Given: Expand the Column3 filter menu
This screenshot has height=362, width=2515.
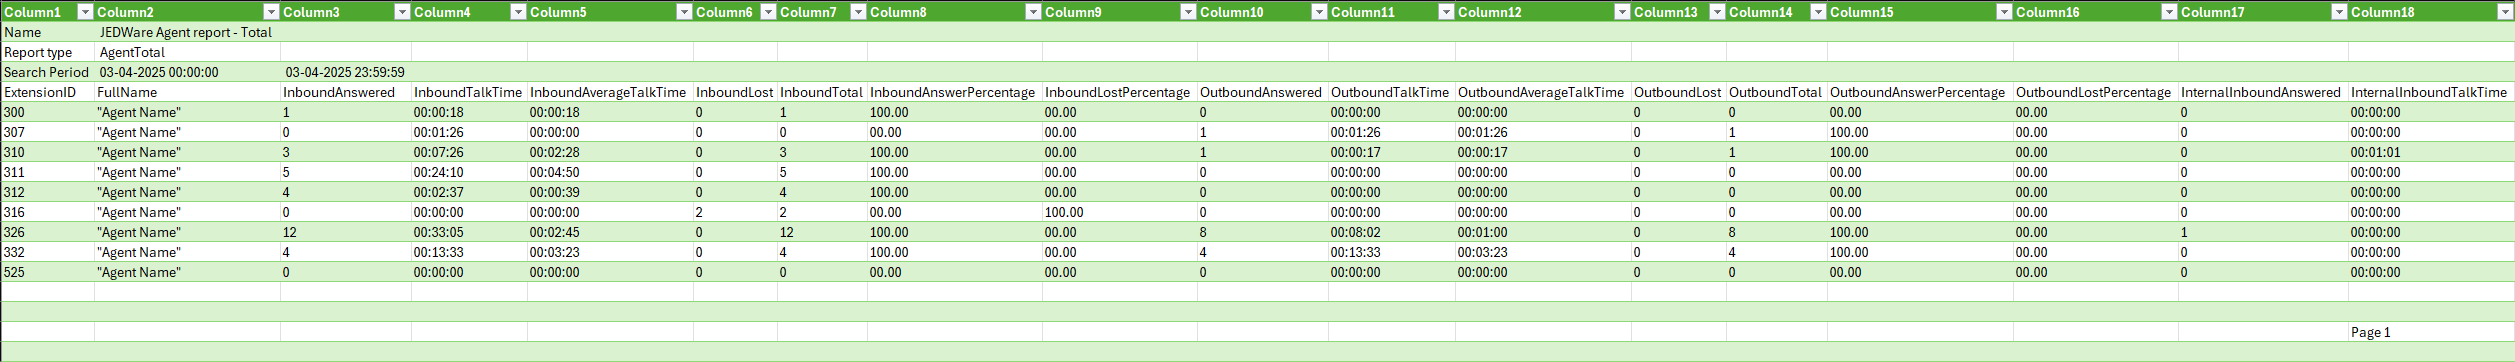Looking at the screenshot, I should coord(402,12).
